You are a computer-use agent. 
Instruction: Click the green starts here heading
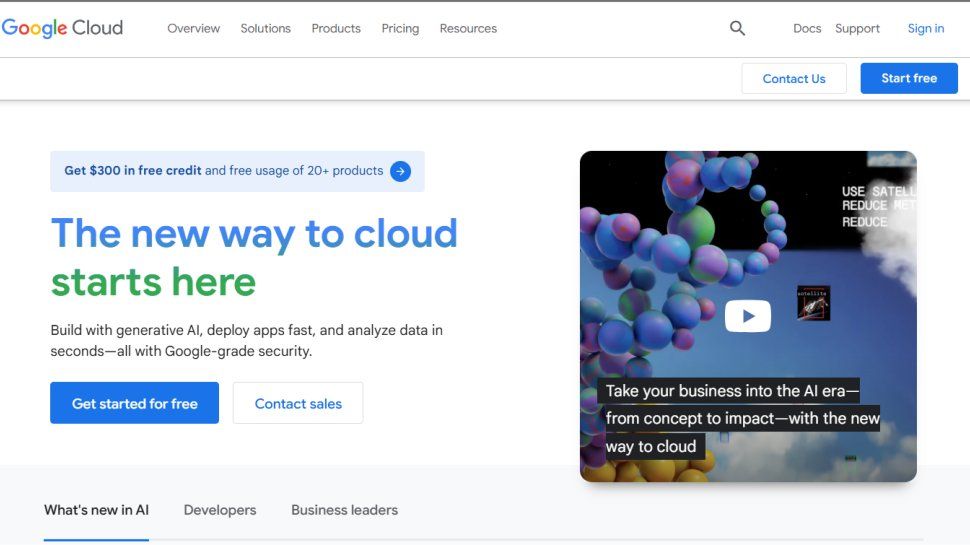(x=153, y=282)
